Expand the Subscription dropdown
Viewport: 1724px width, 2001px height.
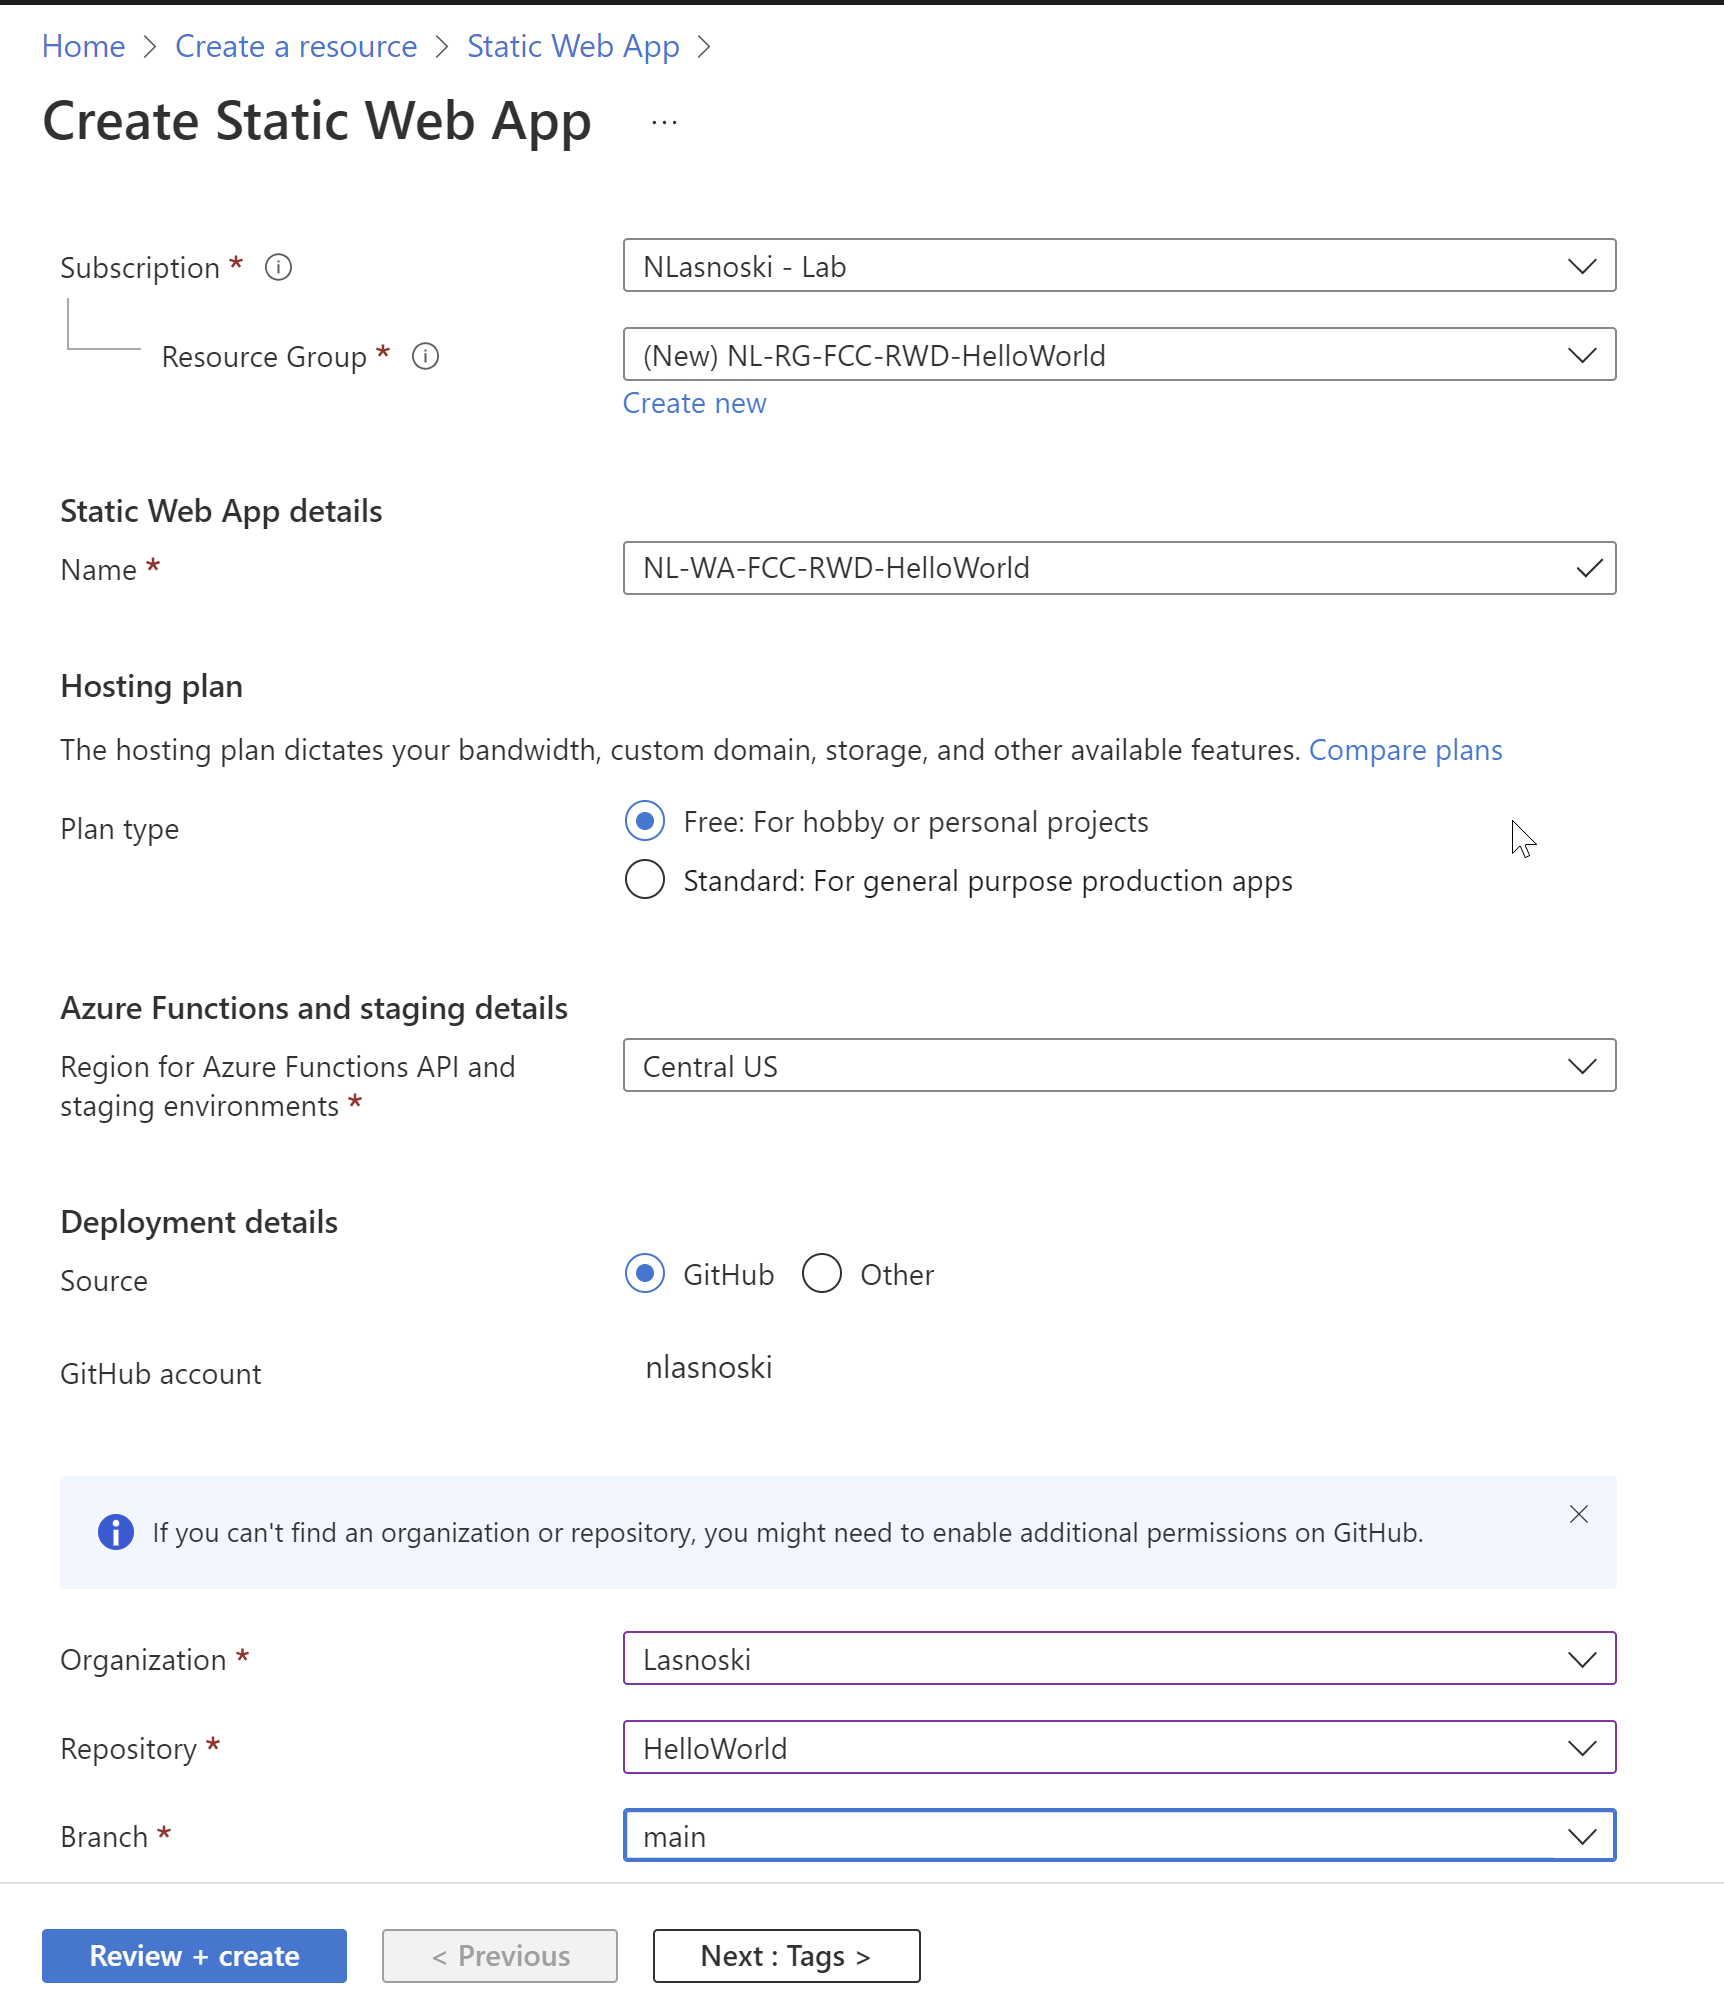click(x=1118, y=266)
